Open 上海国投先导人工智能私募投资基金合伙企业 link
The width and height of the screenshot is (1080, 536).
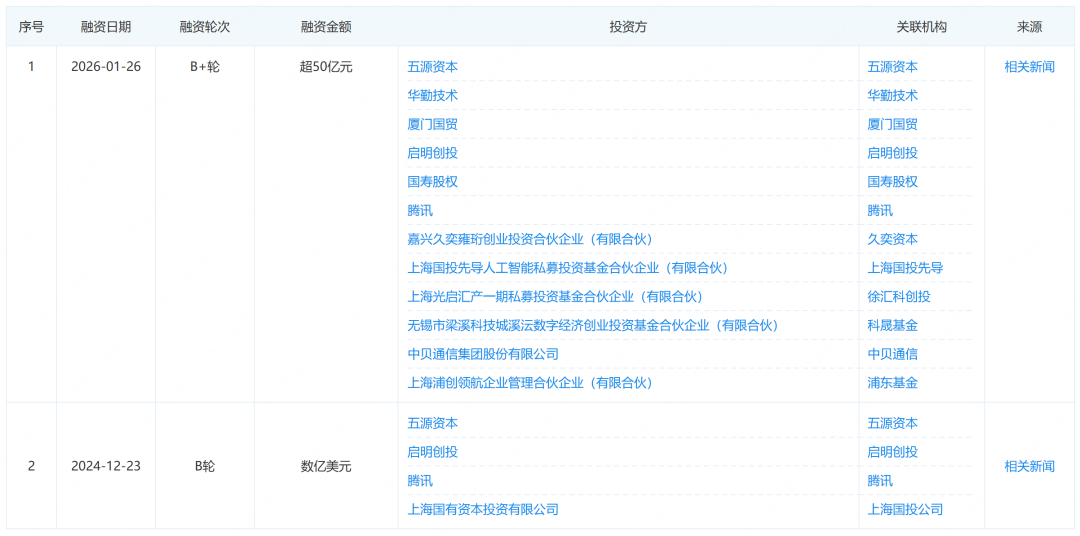[568, 268]
